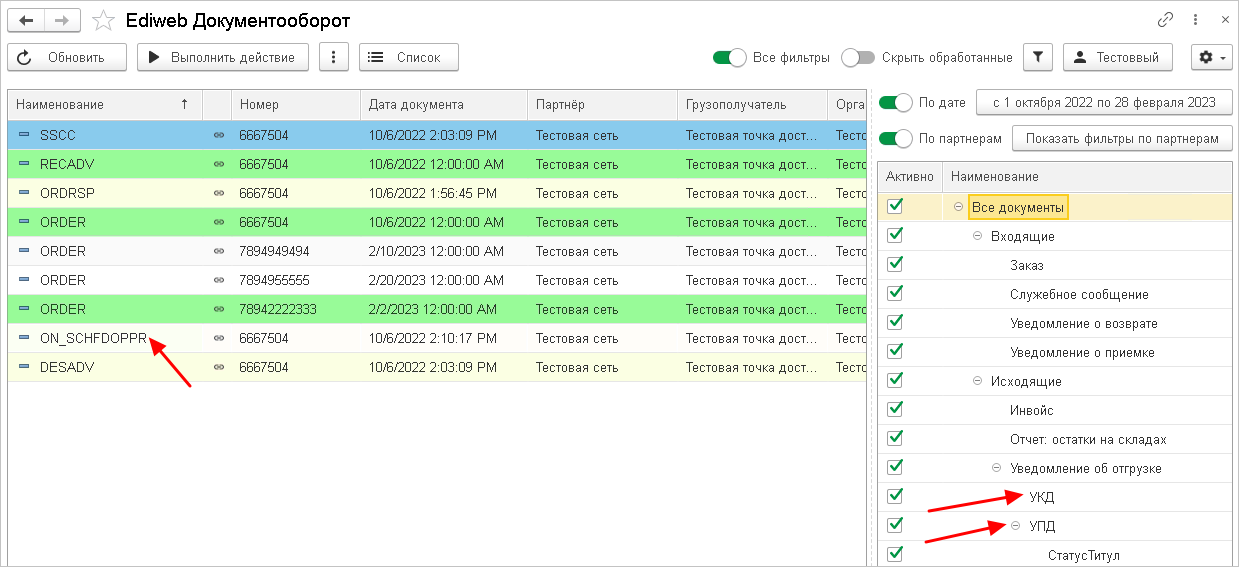Collapse the Входящие tree node
The image size is (1239, 567).
[x=978, y=236]
